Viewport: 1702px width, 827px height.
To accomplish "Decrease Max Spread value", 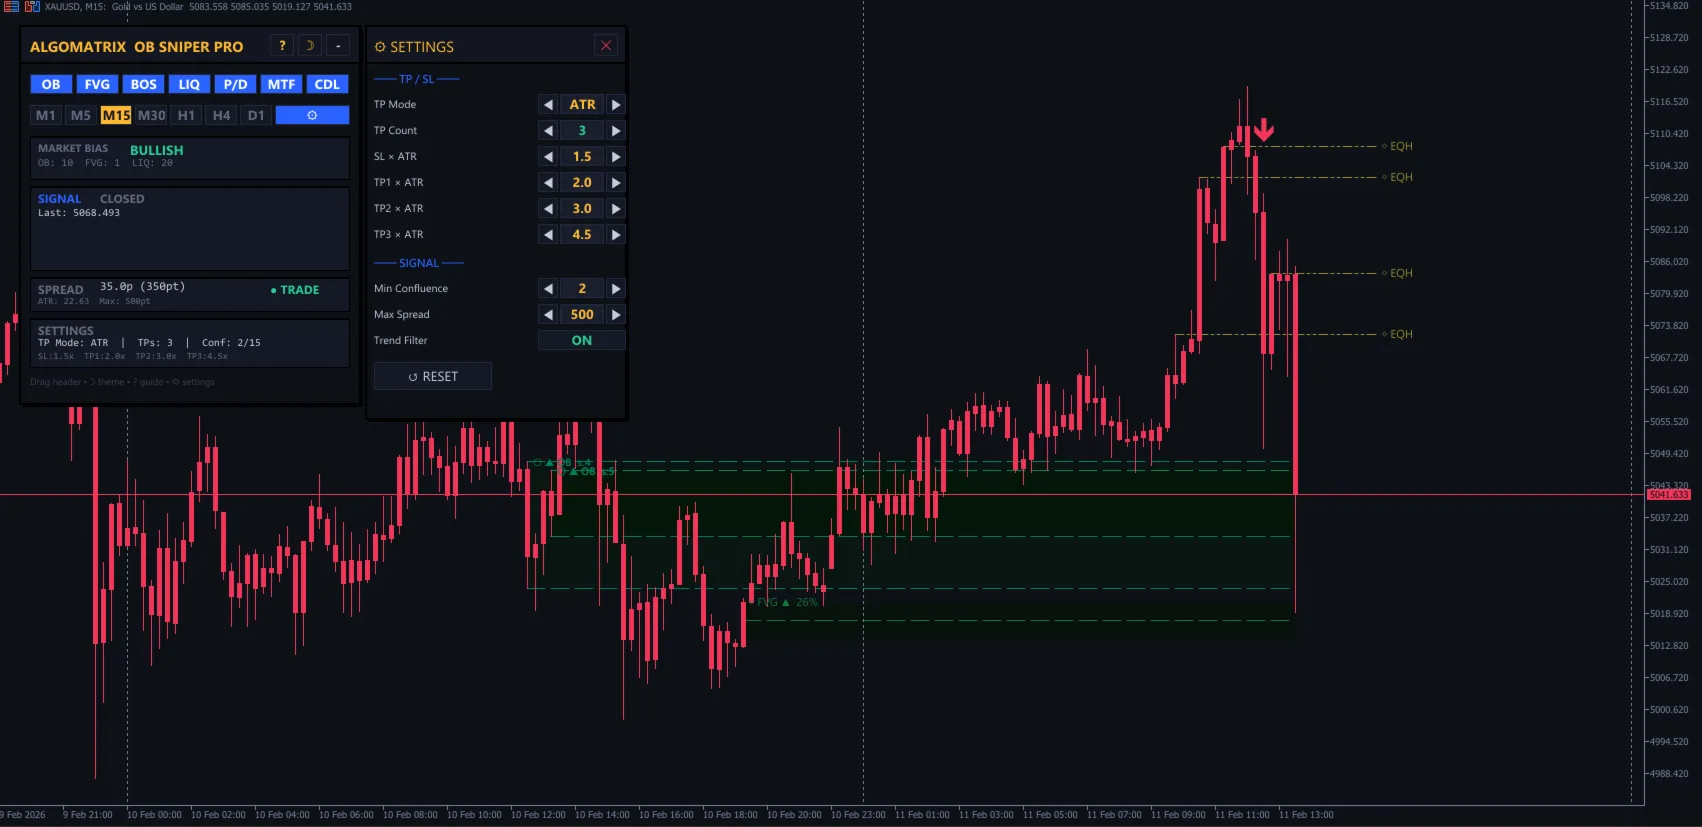I will click(x=548, y=314).
